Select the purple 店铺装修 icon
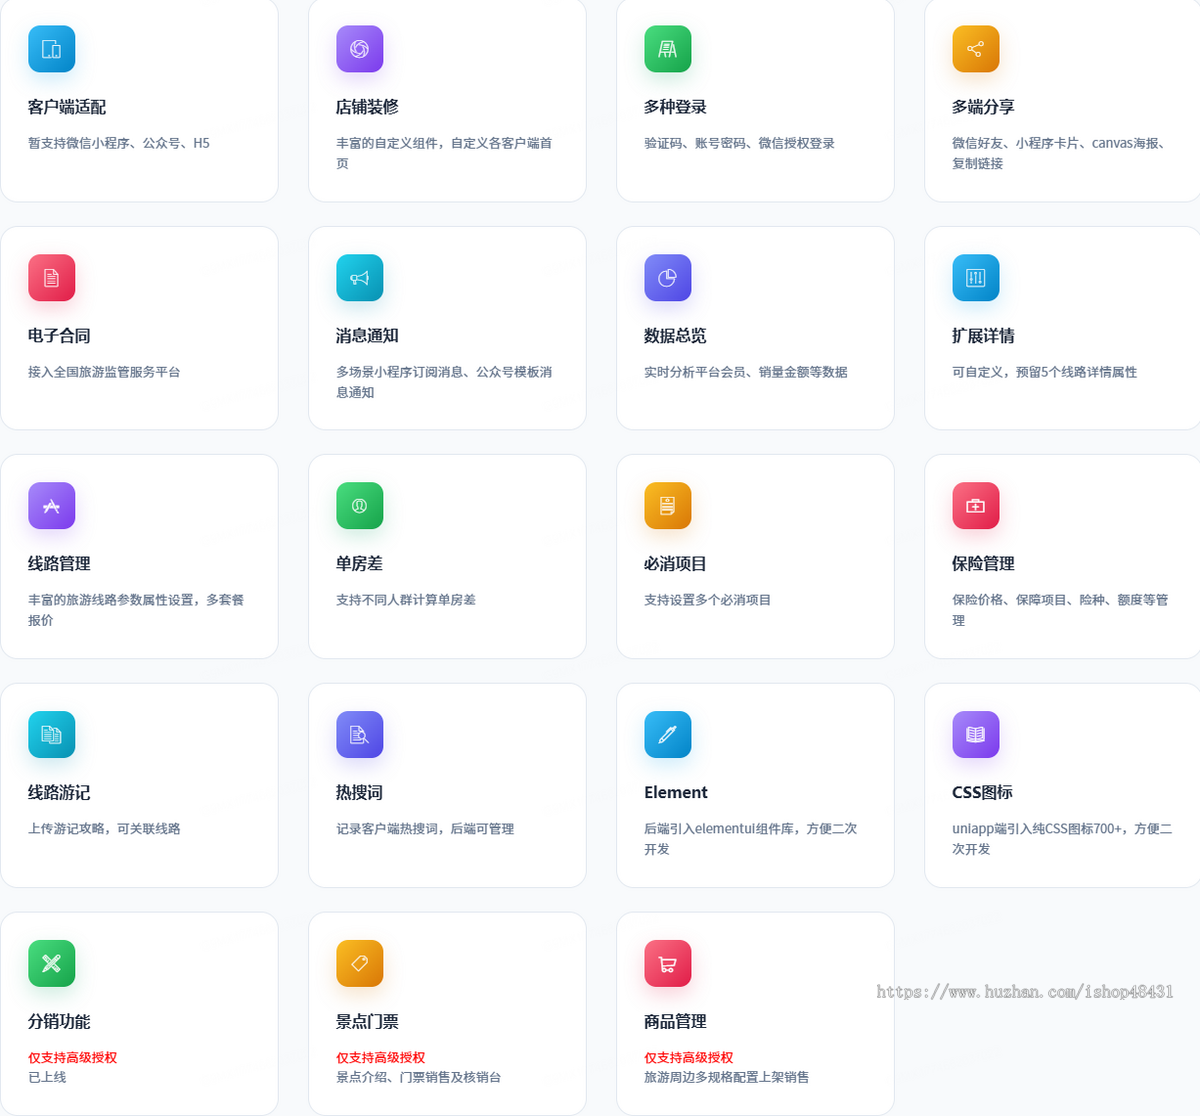 point(360,49)
